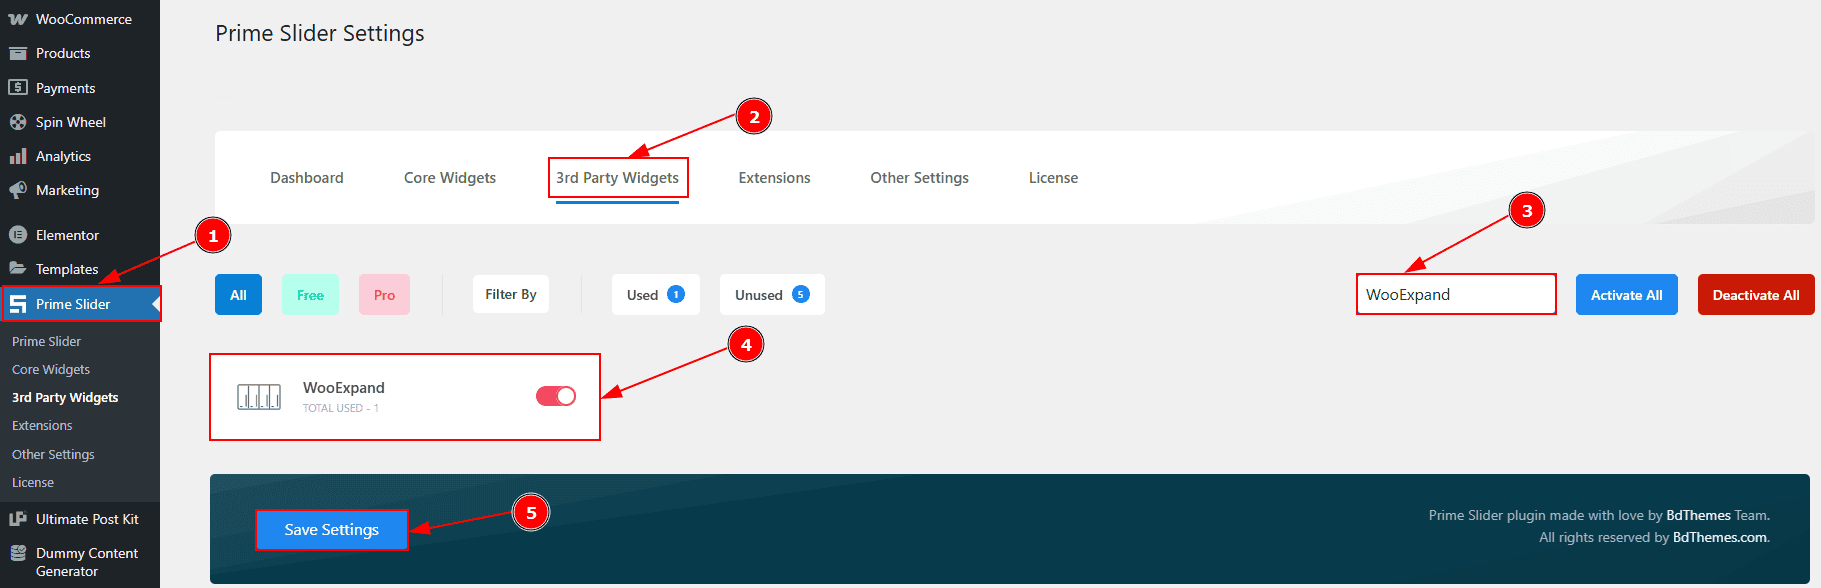Open the Core Widgets submenu item in sidebar

pyautogui.click(x=51, y=369)
